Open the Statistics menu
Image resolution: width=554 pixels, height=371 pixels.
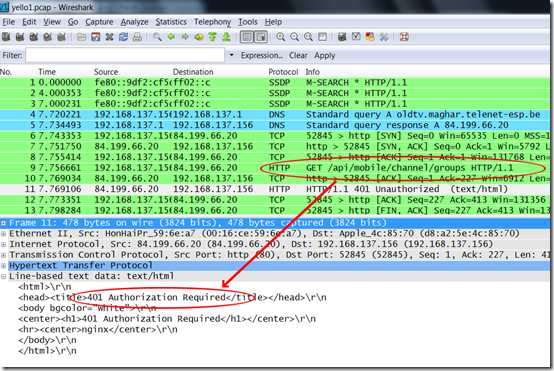point(171,22)
